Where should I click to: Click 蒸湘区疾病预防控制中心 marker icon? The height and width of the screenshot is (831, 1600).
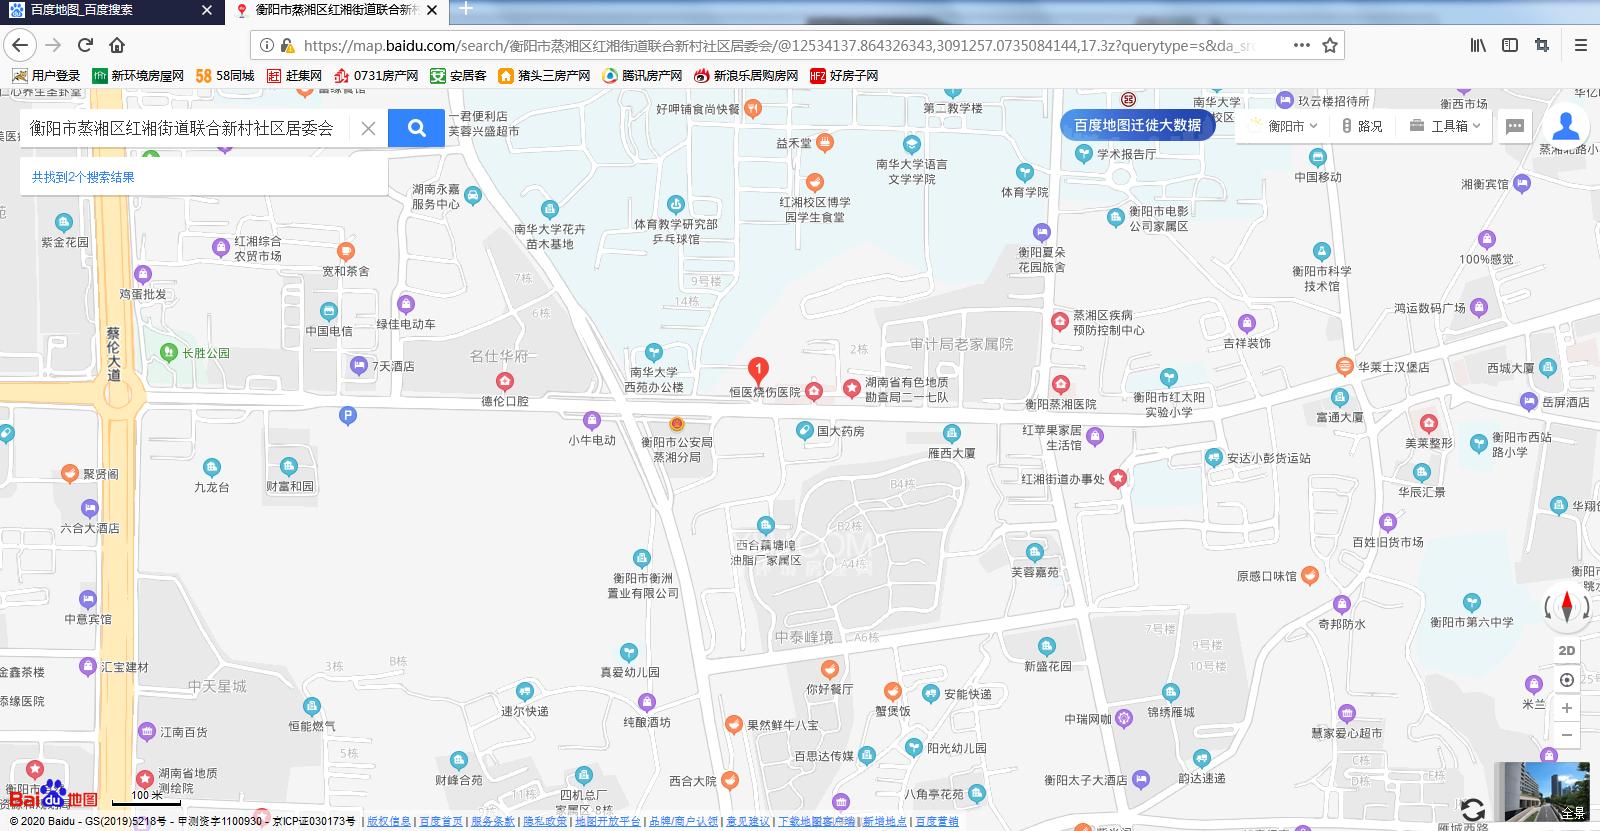pyautogui.click(x=1060, y=322)
